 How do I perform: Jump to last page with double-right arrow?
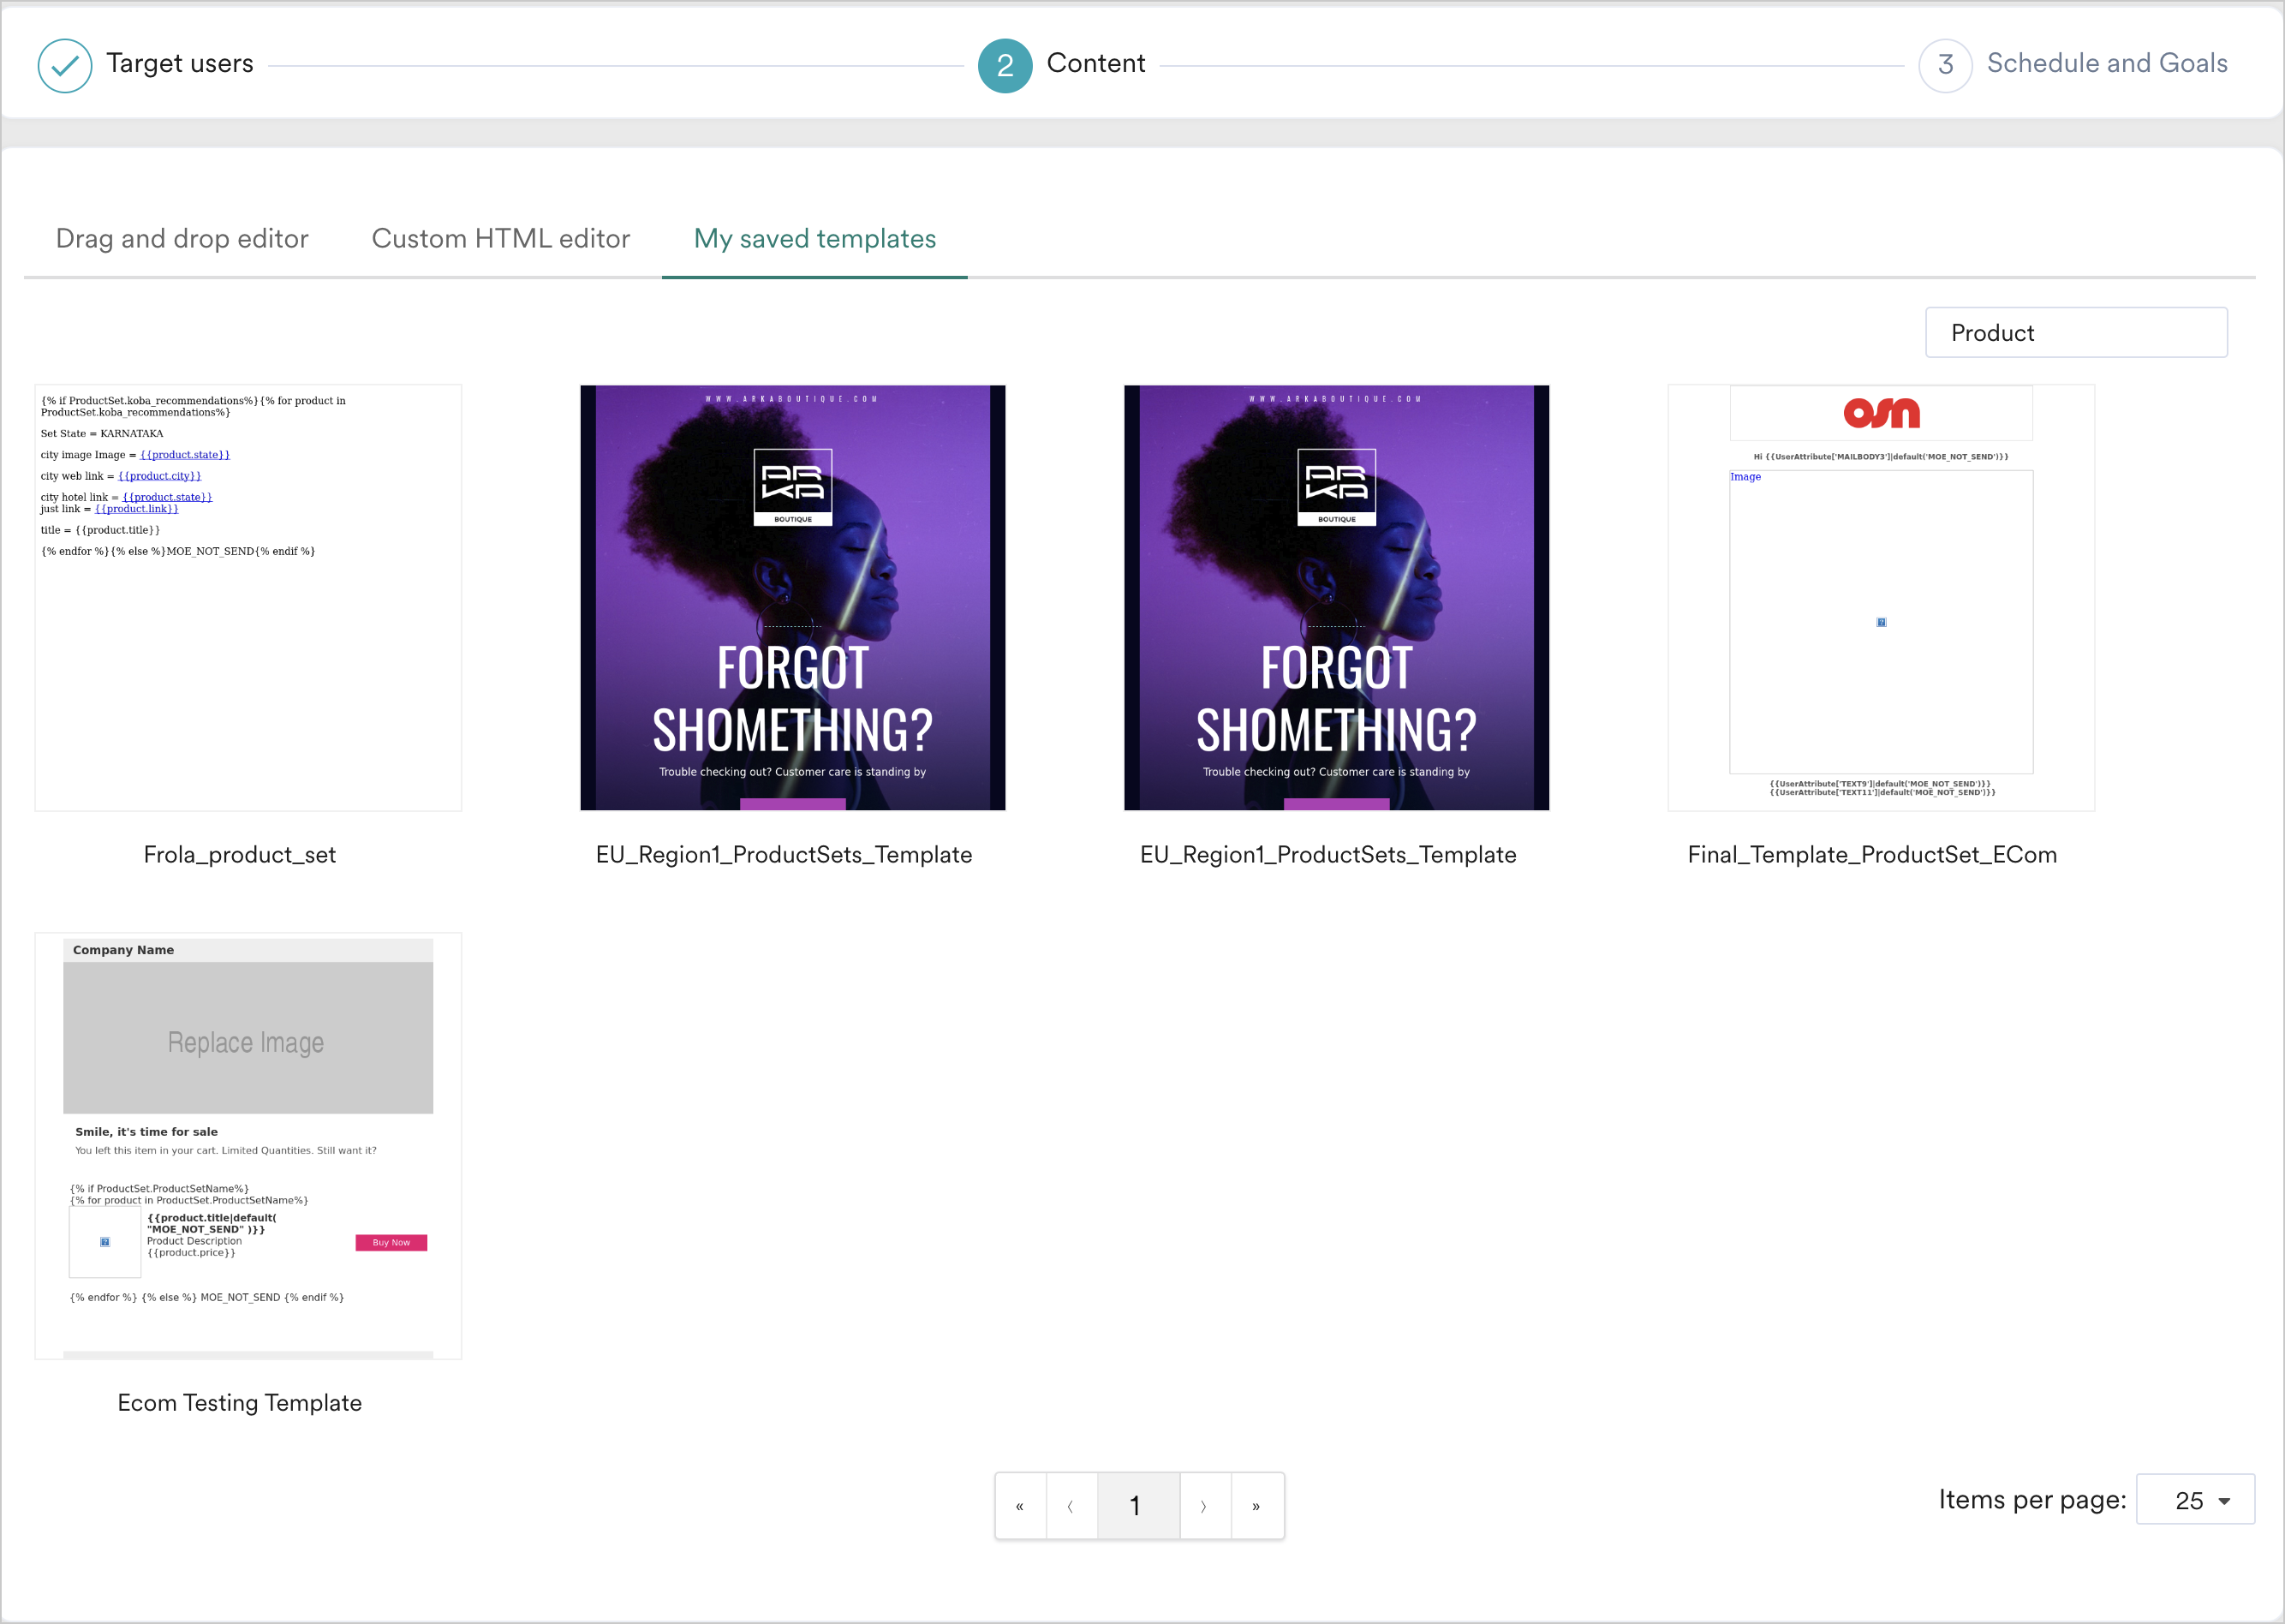(x=1257, y=1505)
